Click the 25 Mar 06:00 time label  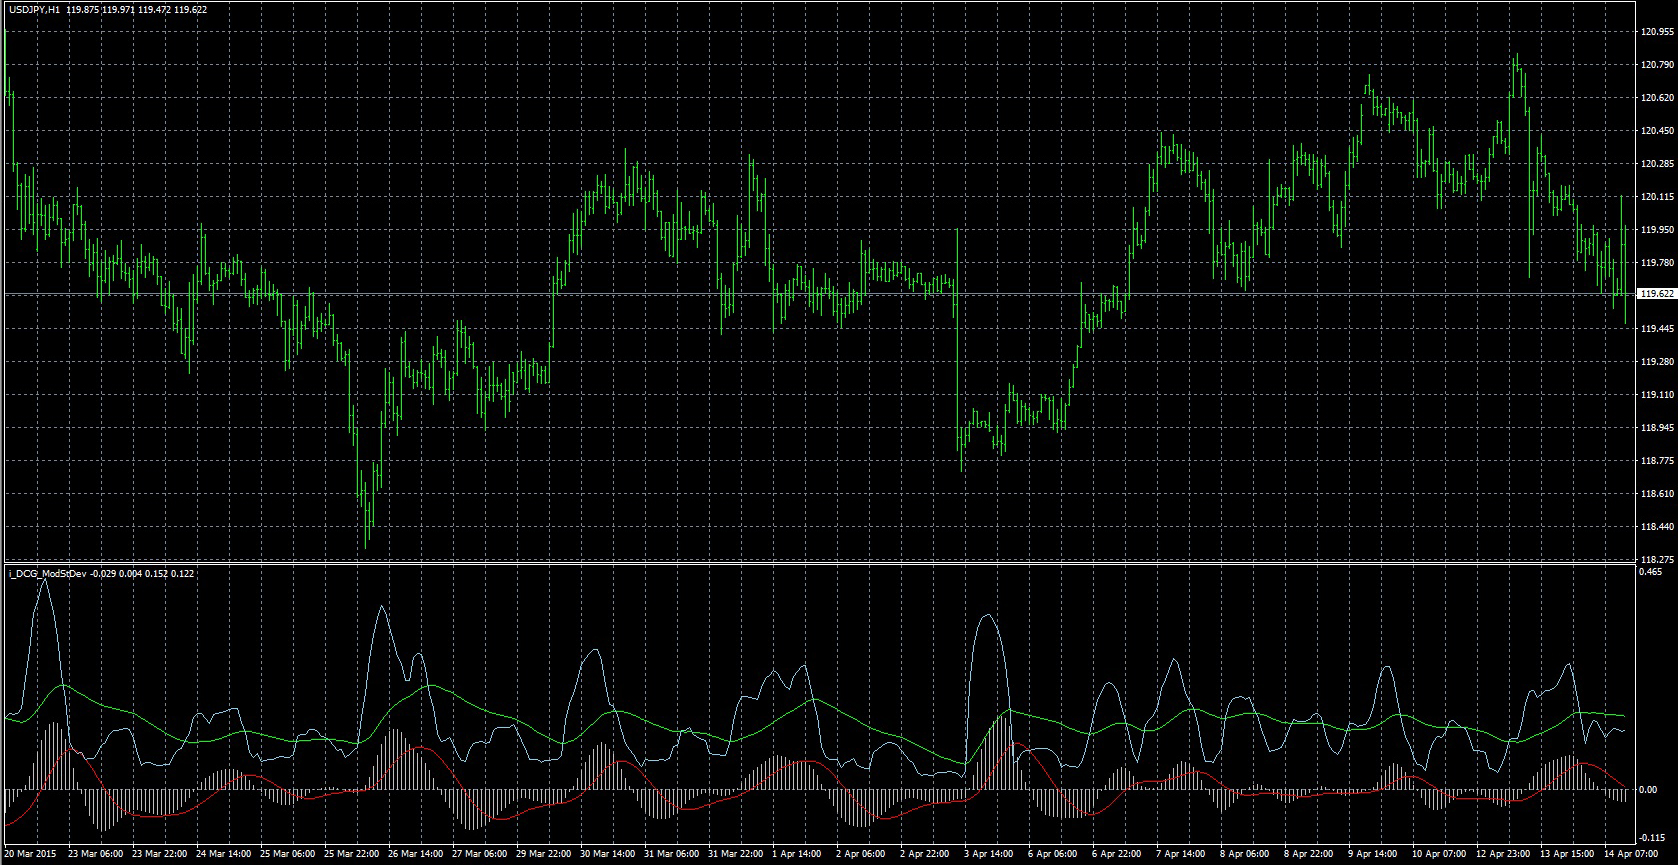coord(289,854)
